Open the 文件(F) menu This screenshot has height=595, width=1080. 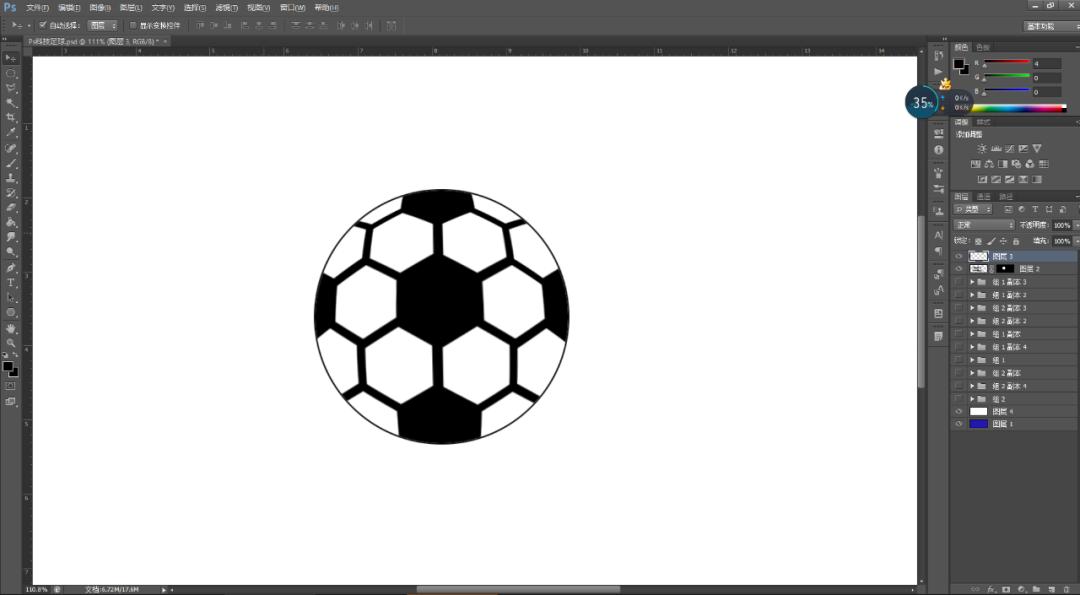point(37,8)
